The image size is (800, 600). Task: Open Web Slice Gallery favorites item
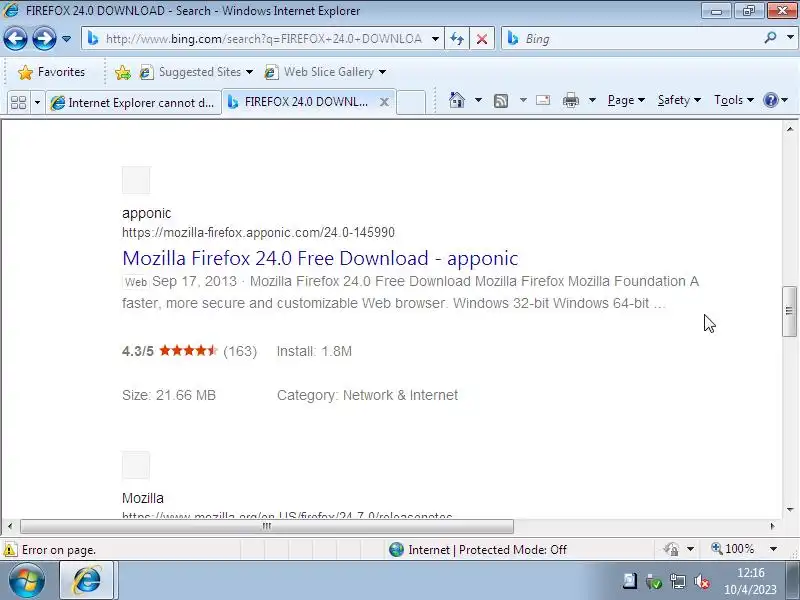(x=325, y=72)
